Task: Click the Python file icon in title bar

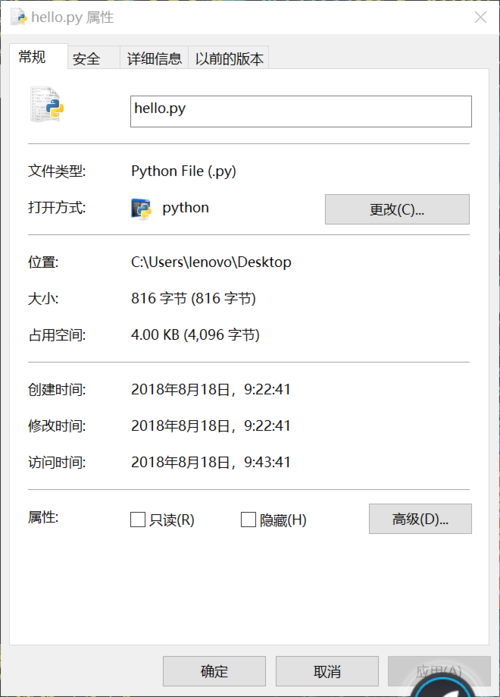Action: 20,17
